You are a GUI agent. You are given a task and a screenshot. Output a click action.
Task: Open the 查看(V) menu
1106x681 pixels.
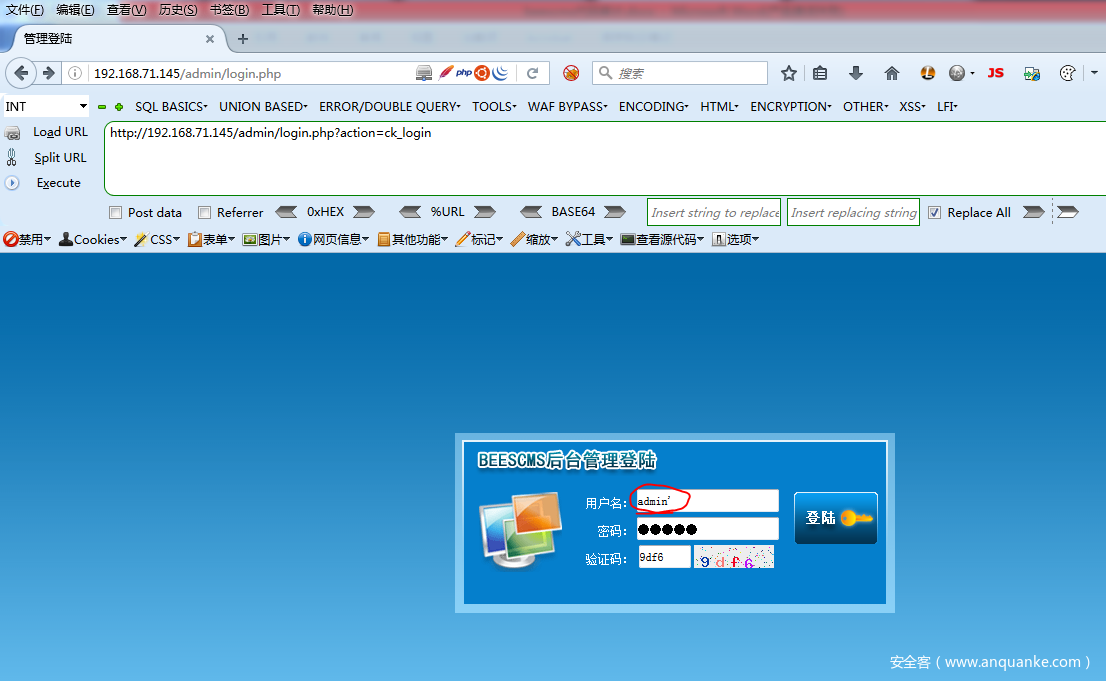[126, 10]
